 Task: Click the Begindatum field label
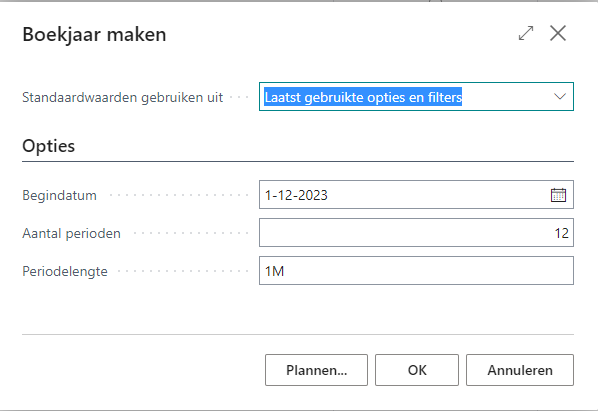(59, 195)
